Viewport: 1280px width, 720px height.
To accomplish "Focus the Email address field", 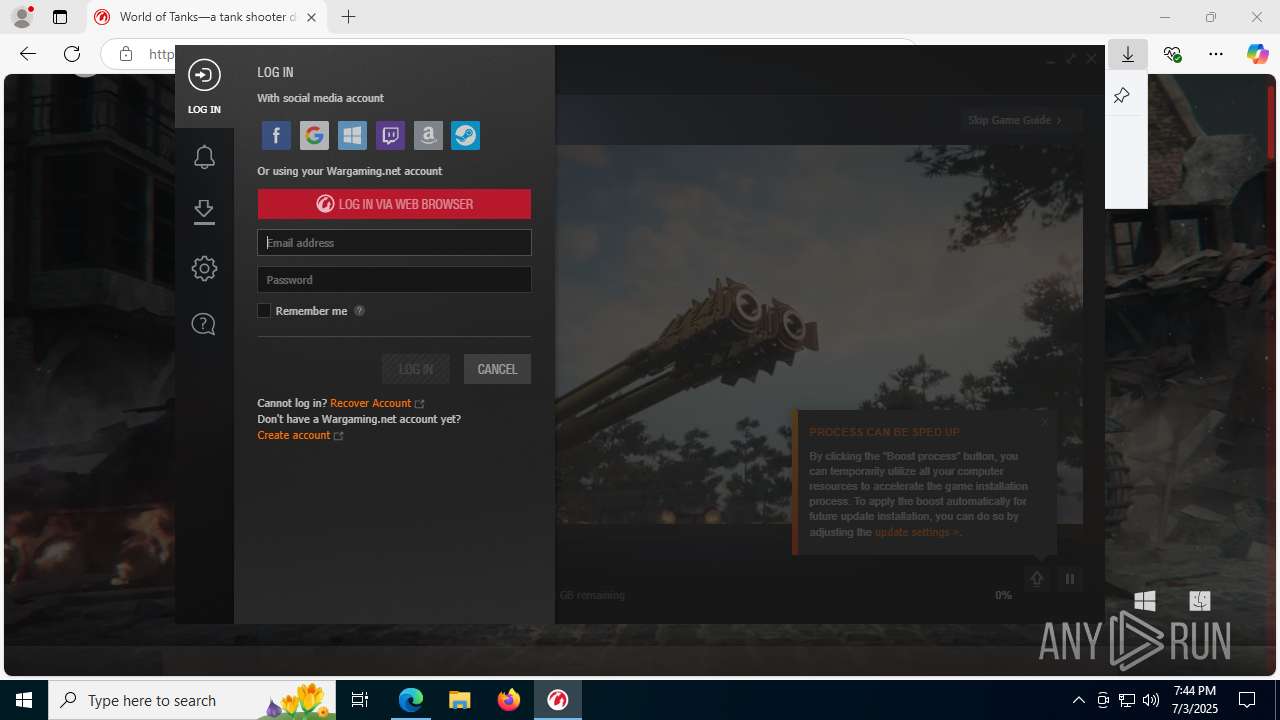I will [394, 242].
